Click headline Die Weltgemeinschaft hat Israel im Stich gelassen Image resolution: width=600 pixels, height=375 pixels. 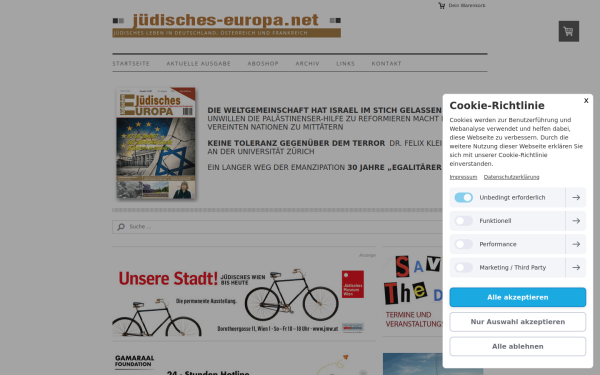pyautogui.click(x=324, y=110)
